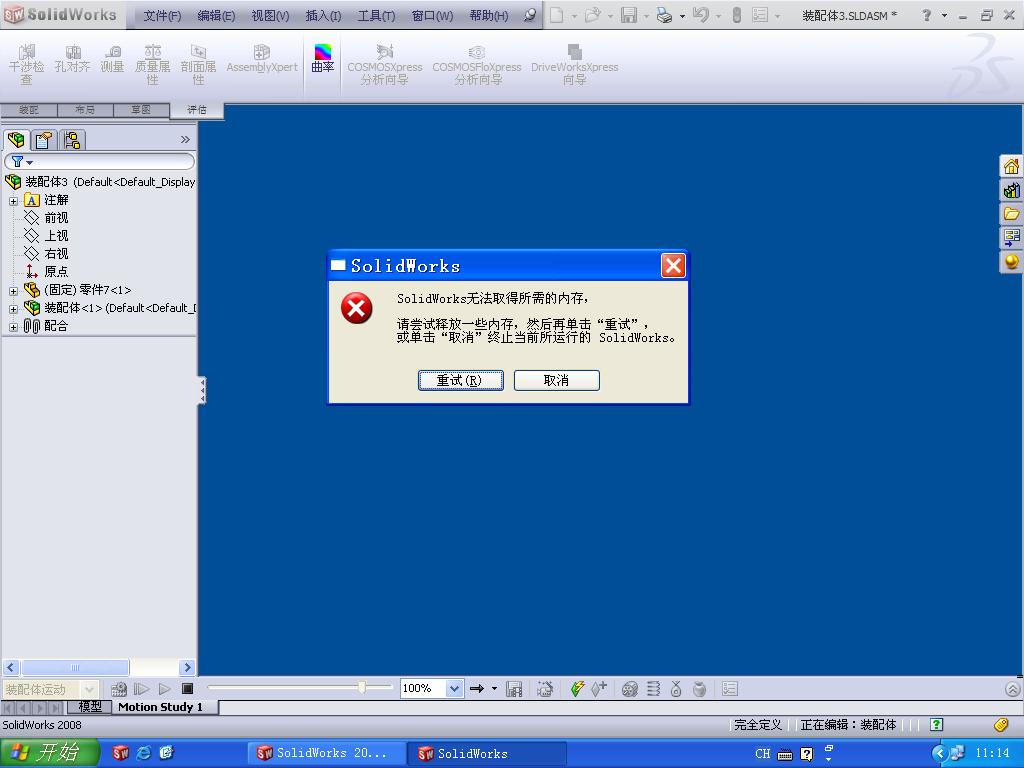
Task: Select the 原点 origin in tree
Action: 56,272
